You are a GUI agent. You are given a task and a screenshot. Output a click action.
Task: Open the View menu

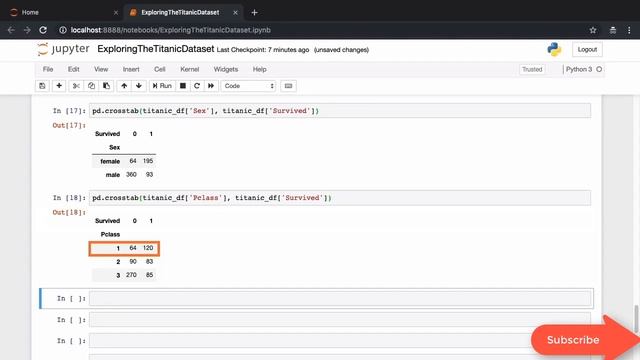pyautogui.click(x=101, y=69)
